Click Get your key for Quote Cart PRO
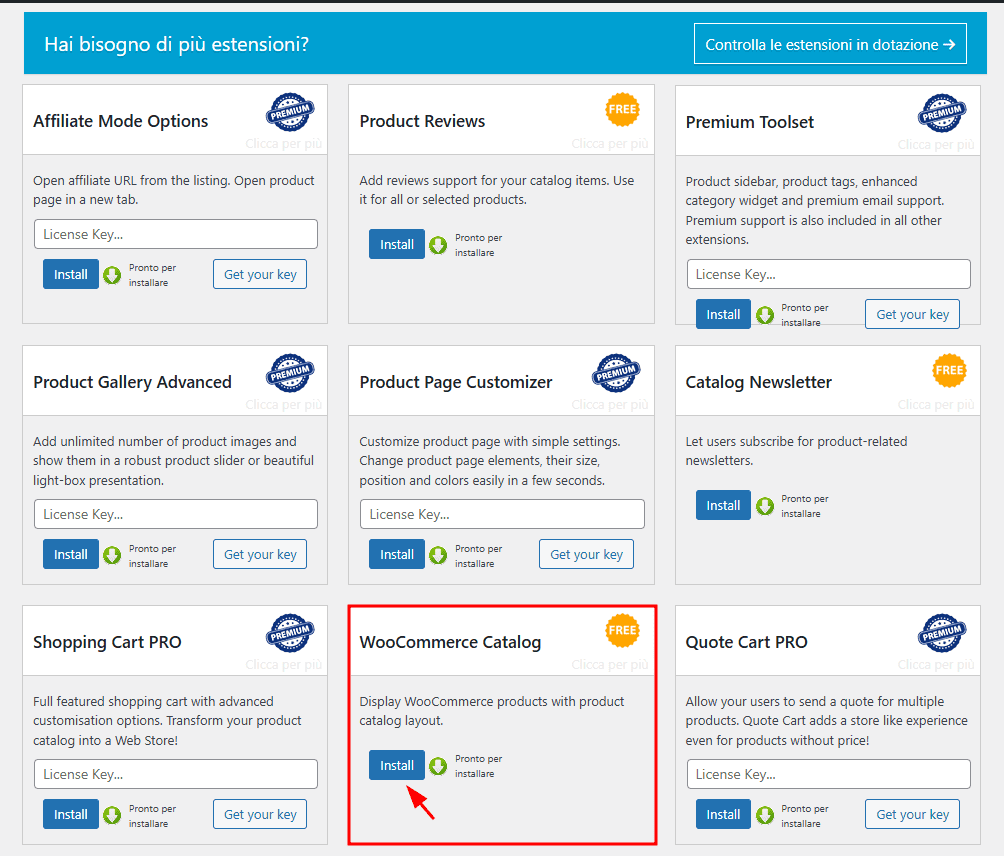This screenshot has height=856, width=1004. [x=911, y=814]
